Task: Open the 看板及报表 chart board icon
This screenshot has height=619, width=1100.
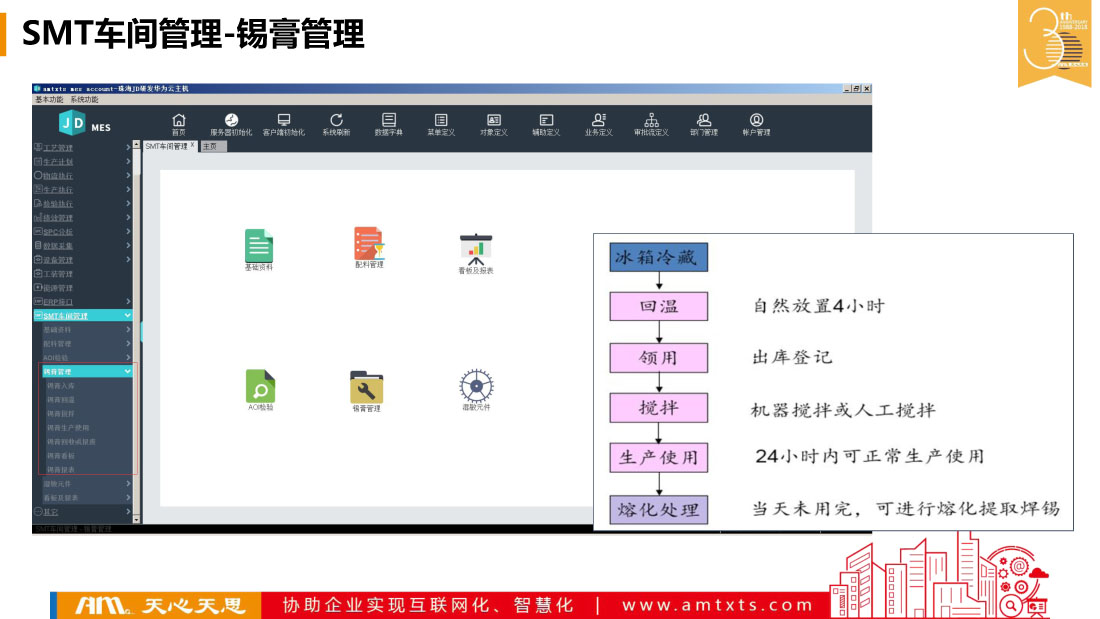Action: pos(475,247)
